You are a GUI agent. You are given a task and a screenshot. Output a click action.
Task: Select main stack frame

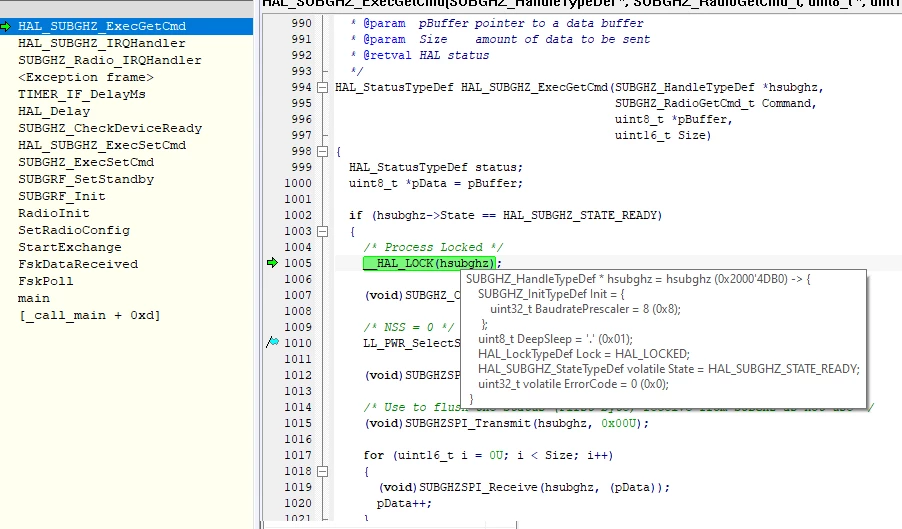34,298
